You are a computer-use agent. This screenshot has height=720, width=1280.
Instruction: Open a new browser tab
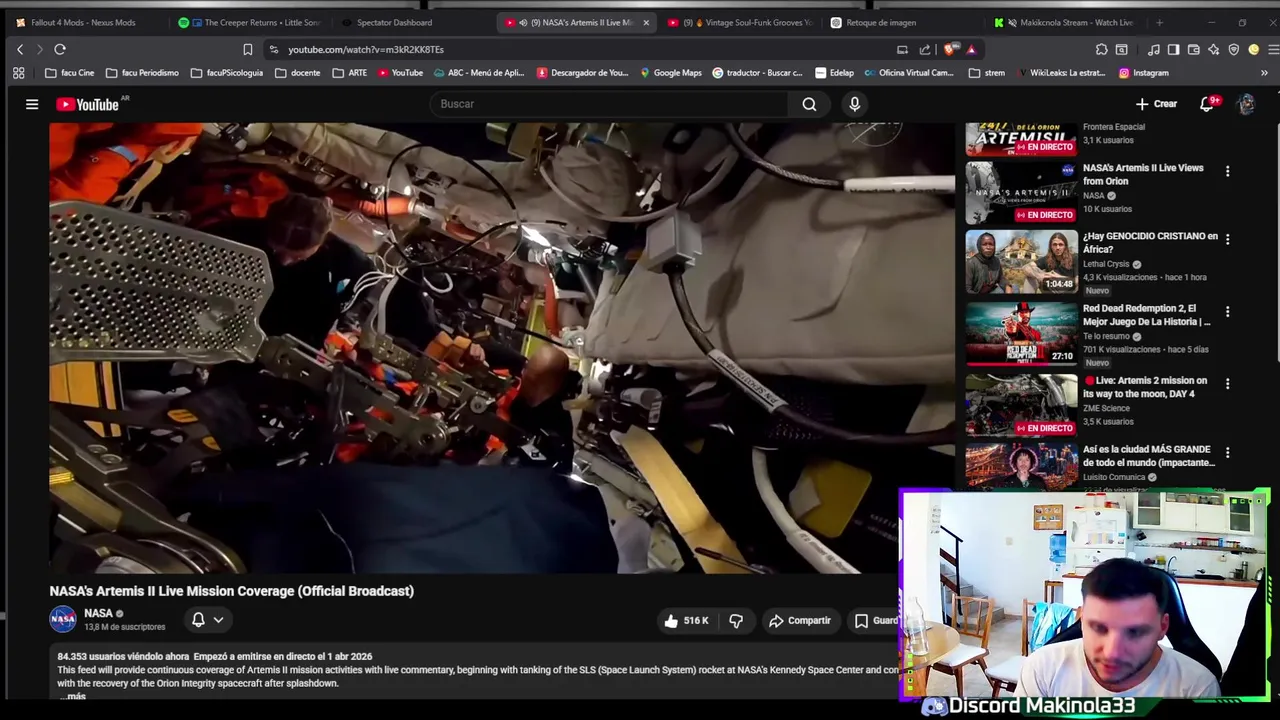pos(1160,22)
